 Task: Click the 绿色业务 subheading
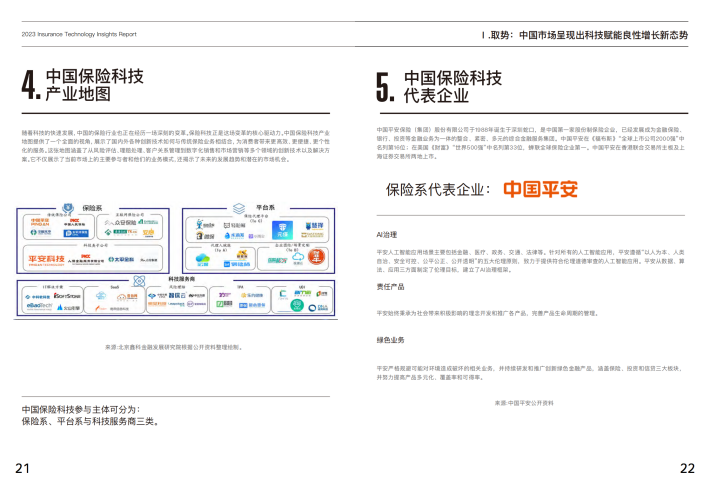tap(390, 340)
